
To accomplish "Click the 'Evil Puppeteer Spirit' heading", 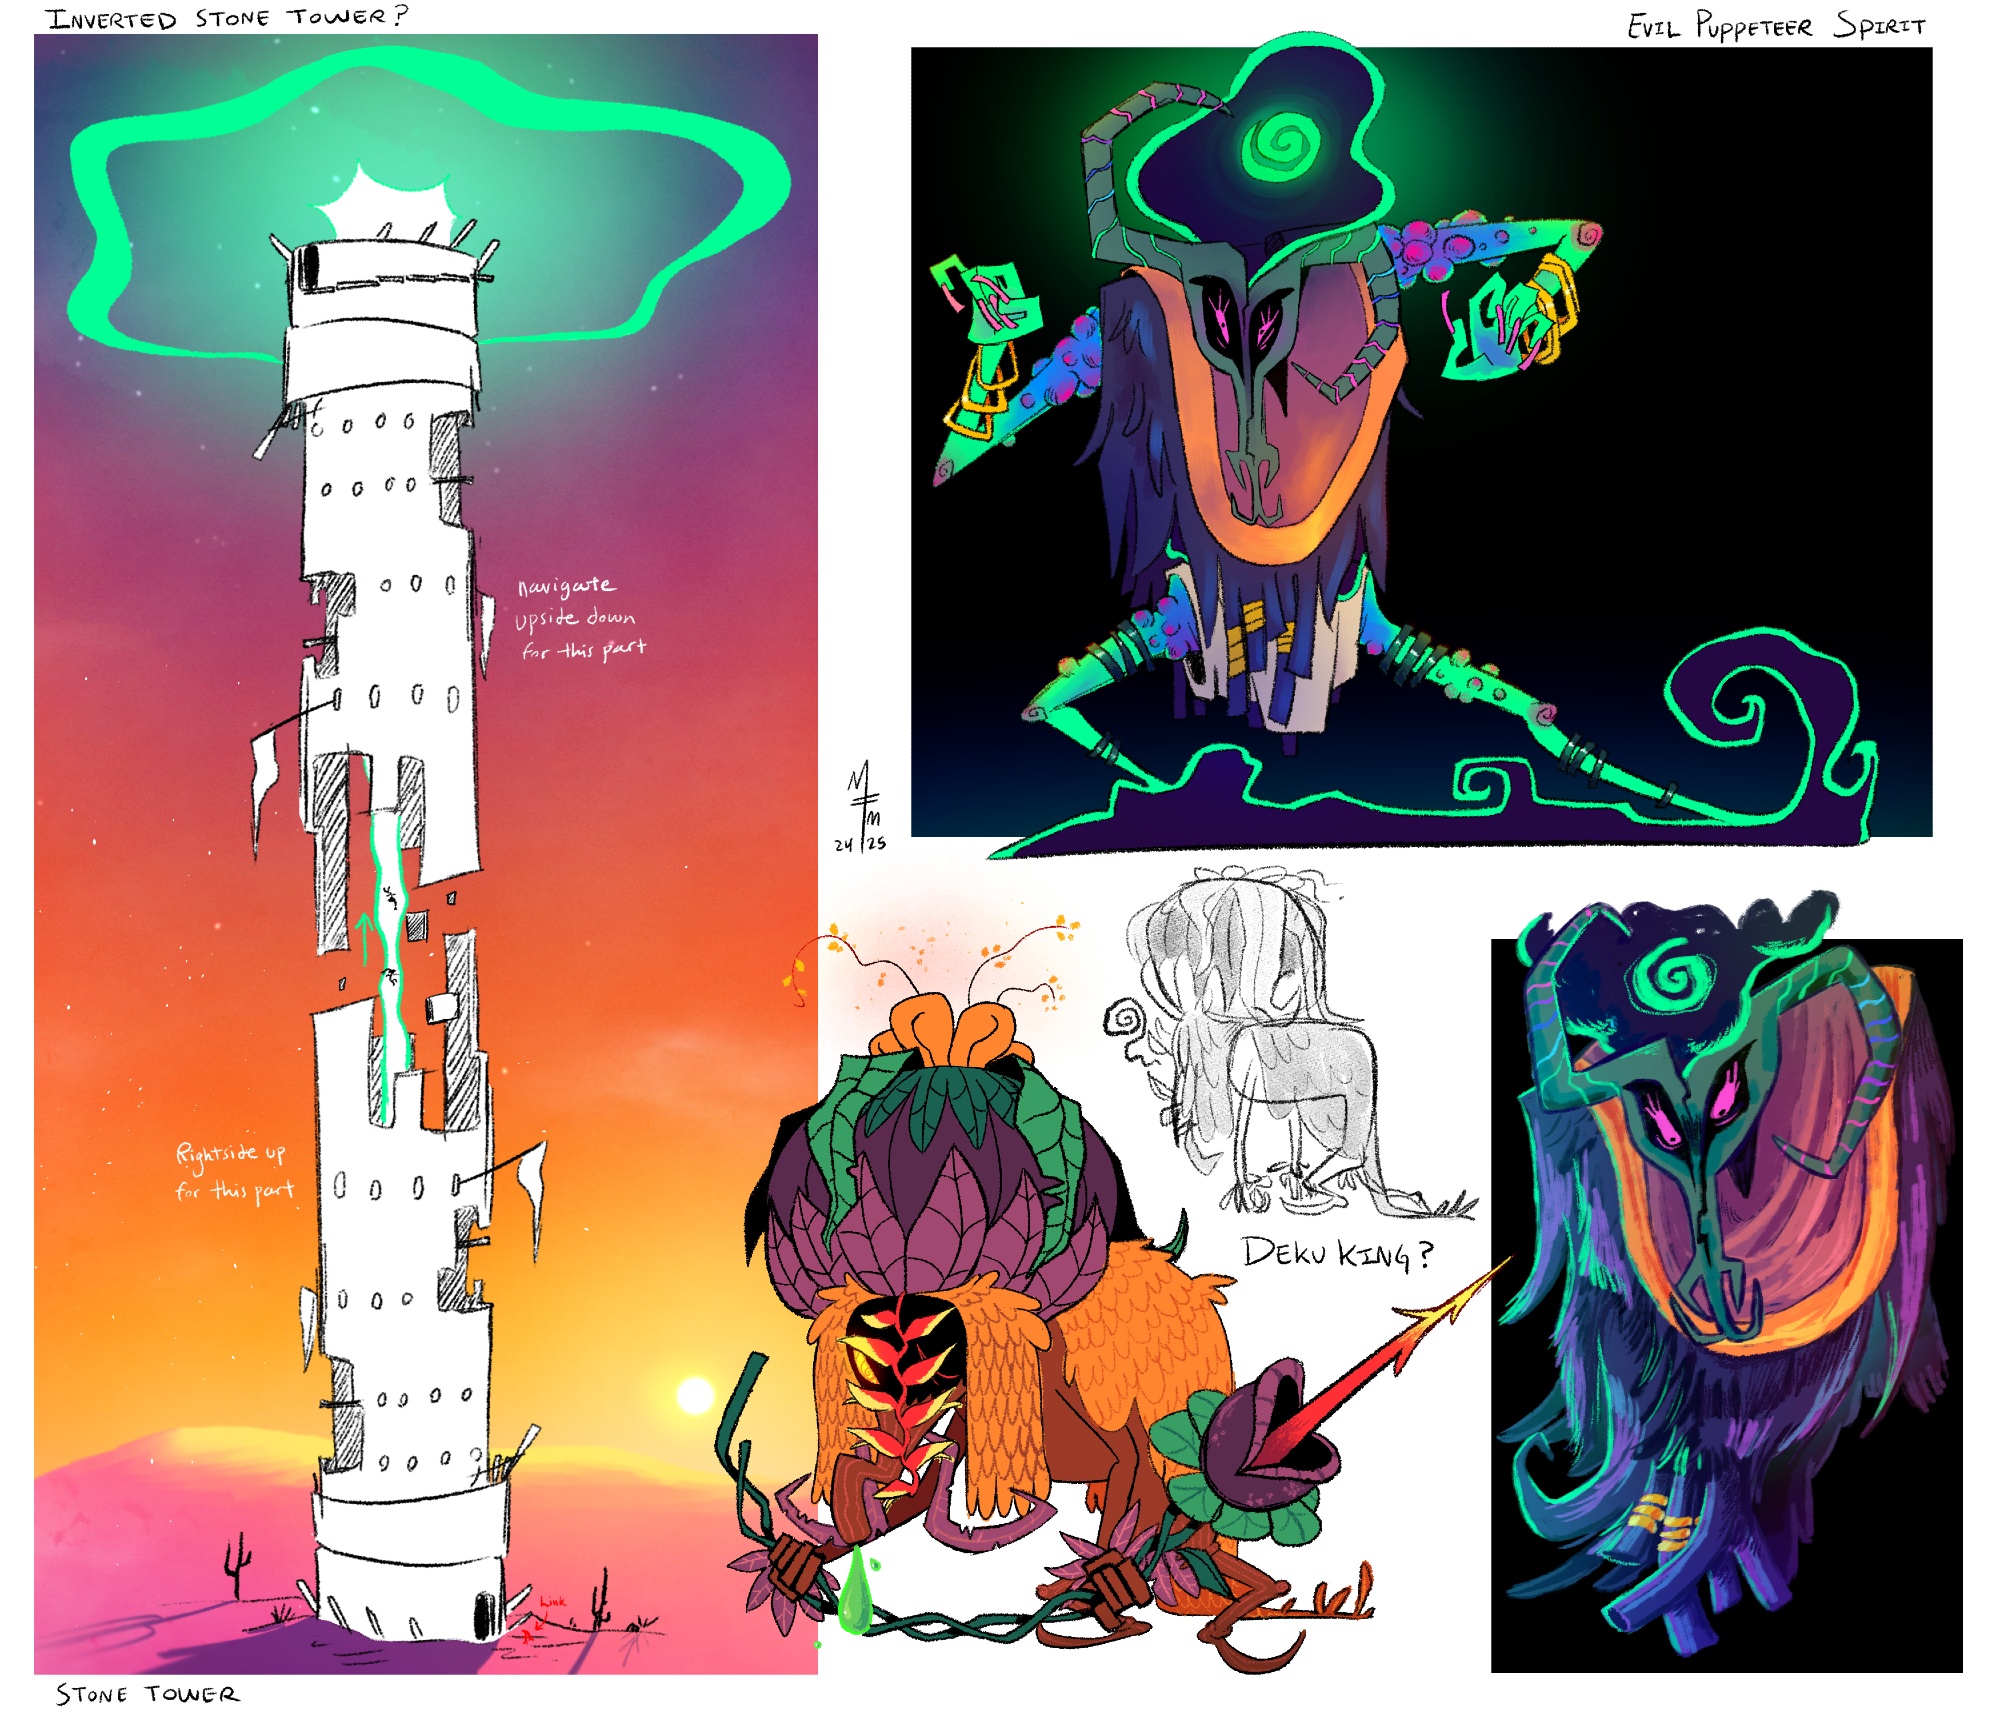I will (x=1775, y=26).
